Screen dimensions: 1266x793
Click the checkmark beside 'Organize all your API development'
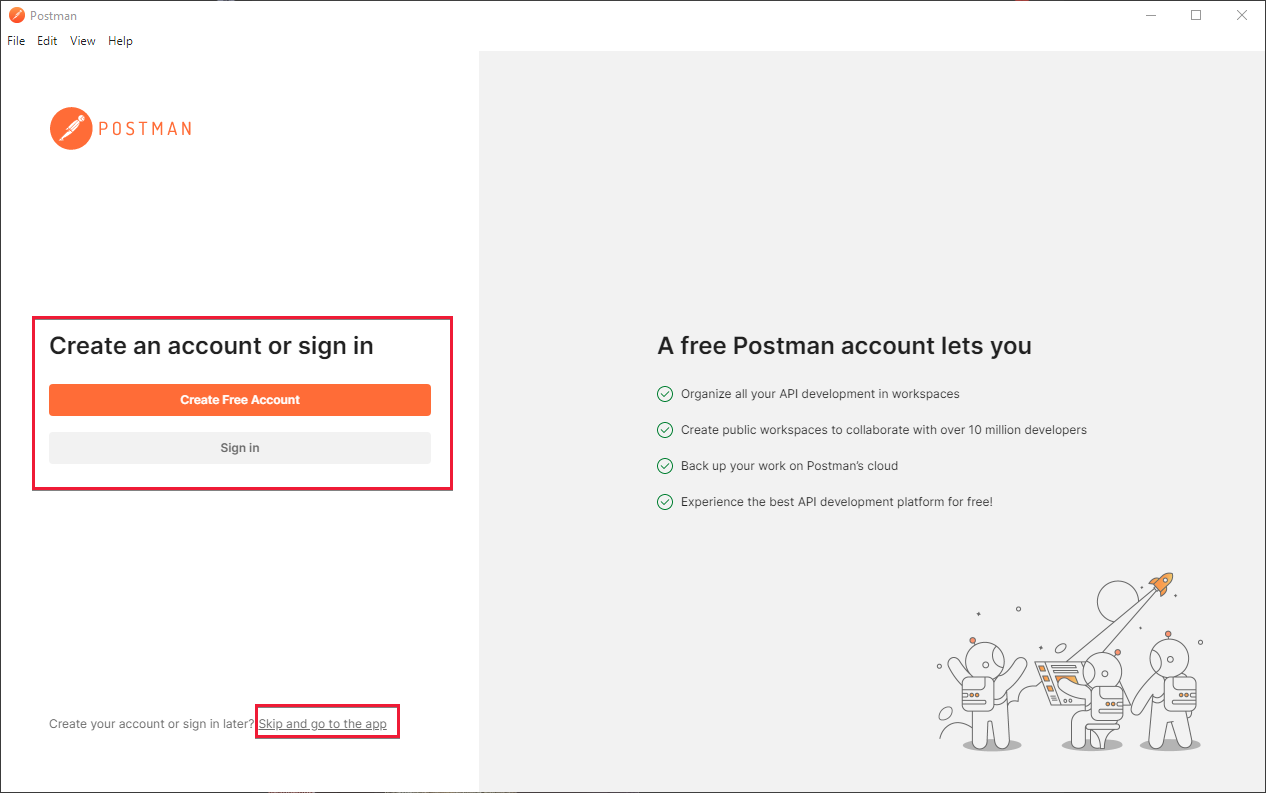pyautogui.click(x=665, y=393)
